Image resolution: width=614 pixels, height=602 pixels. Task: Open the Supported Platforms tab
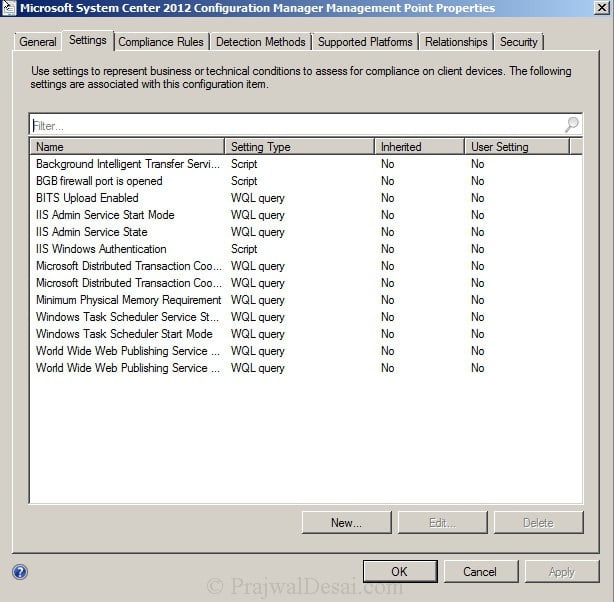[x=365, y=42]
